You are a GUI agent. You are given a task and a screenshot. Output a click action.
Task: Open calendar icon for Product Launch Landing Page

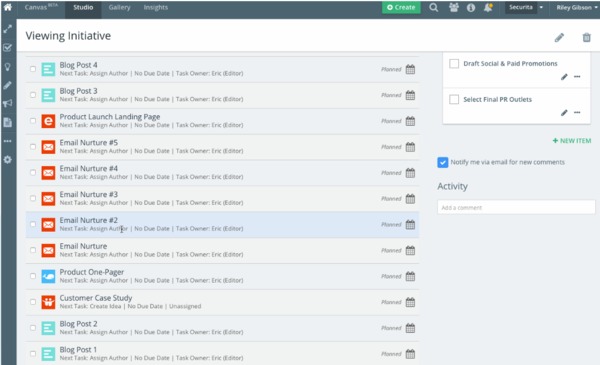click(x=410, y=121)
